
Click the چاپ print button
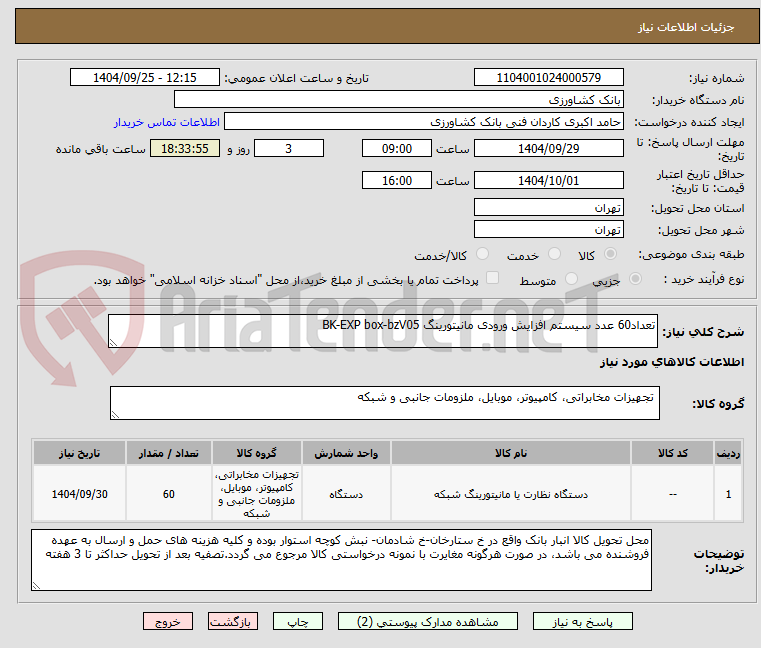click(298, 621)
